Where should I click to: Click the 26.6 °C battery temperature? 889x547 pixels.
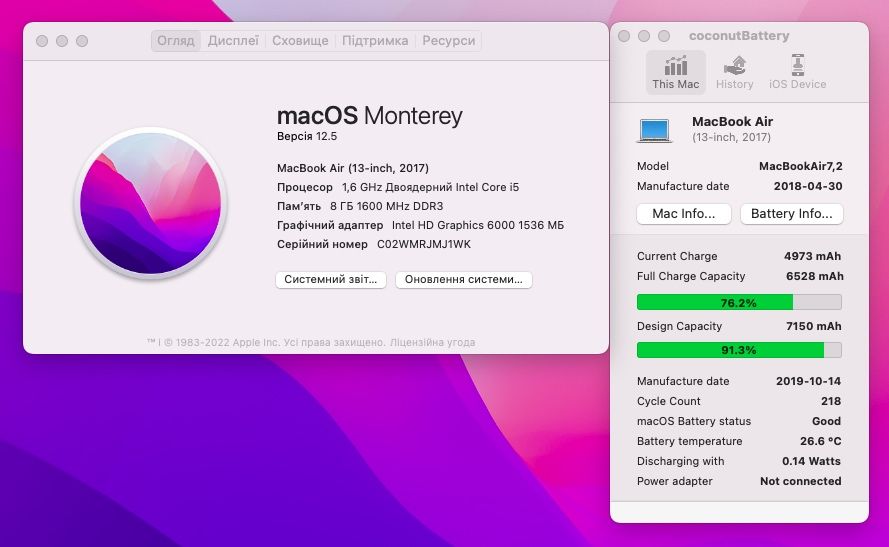820,441
